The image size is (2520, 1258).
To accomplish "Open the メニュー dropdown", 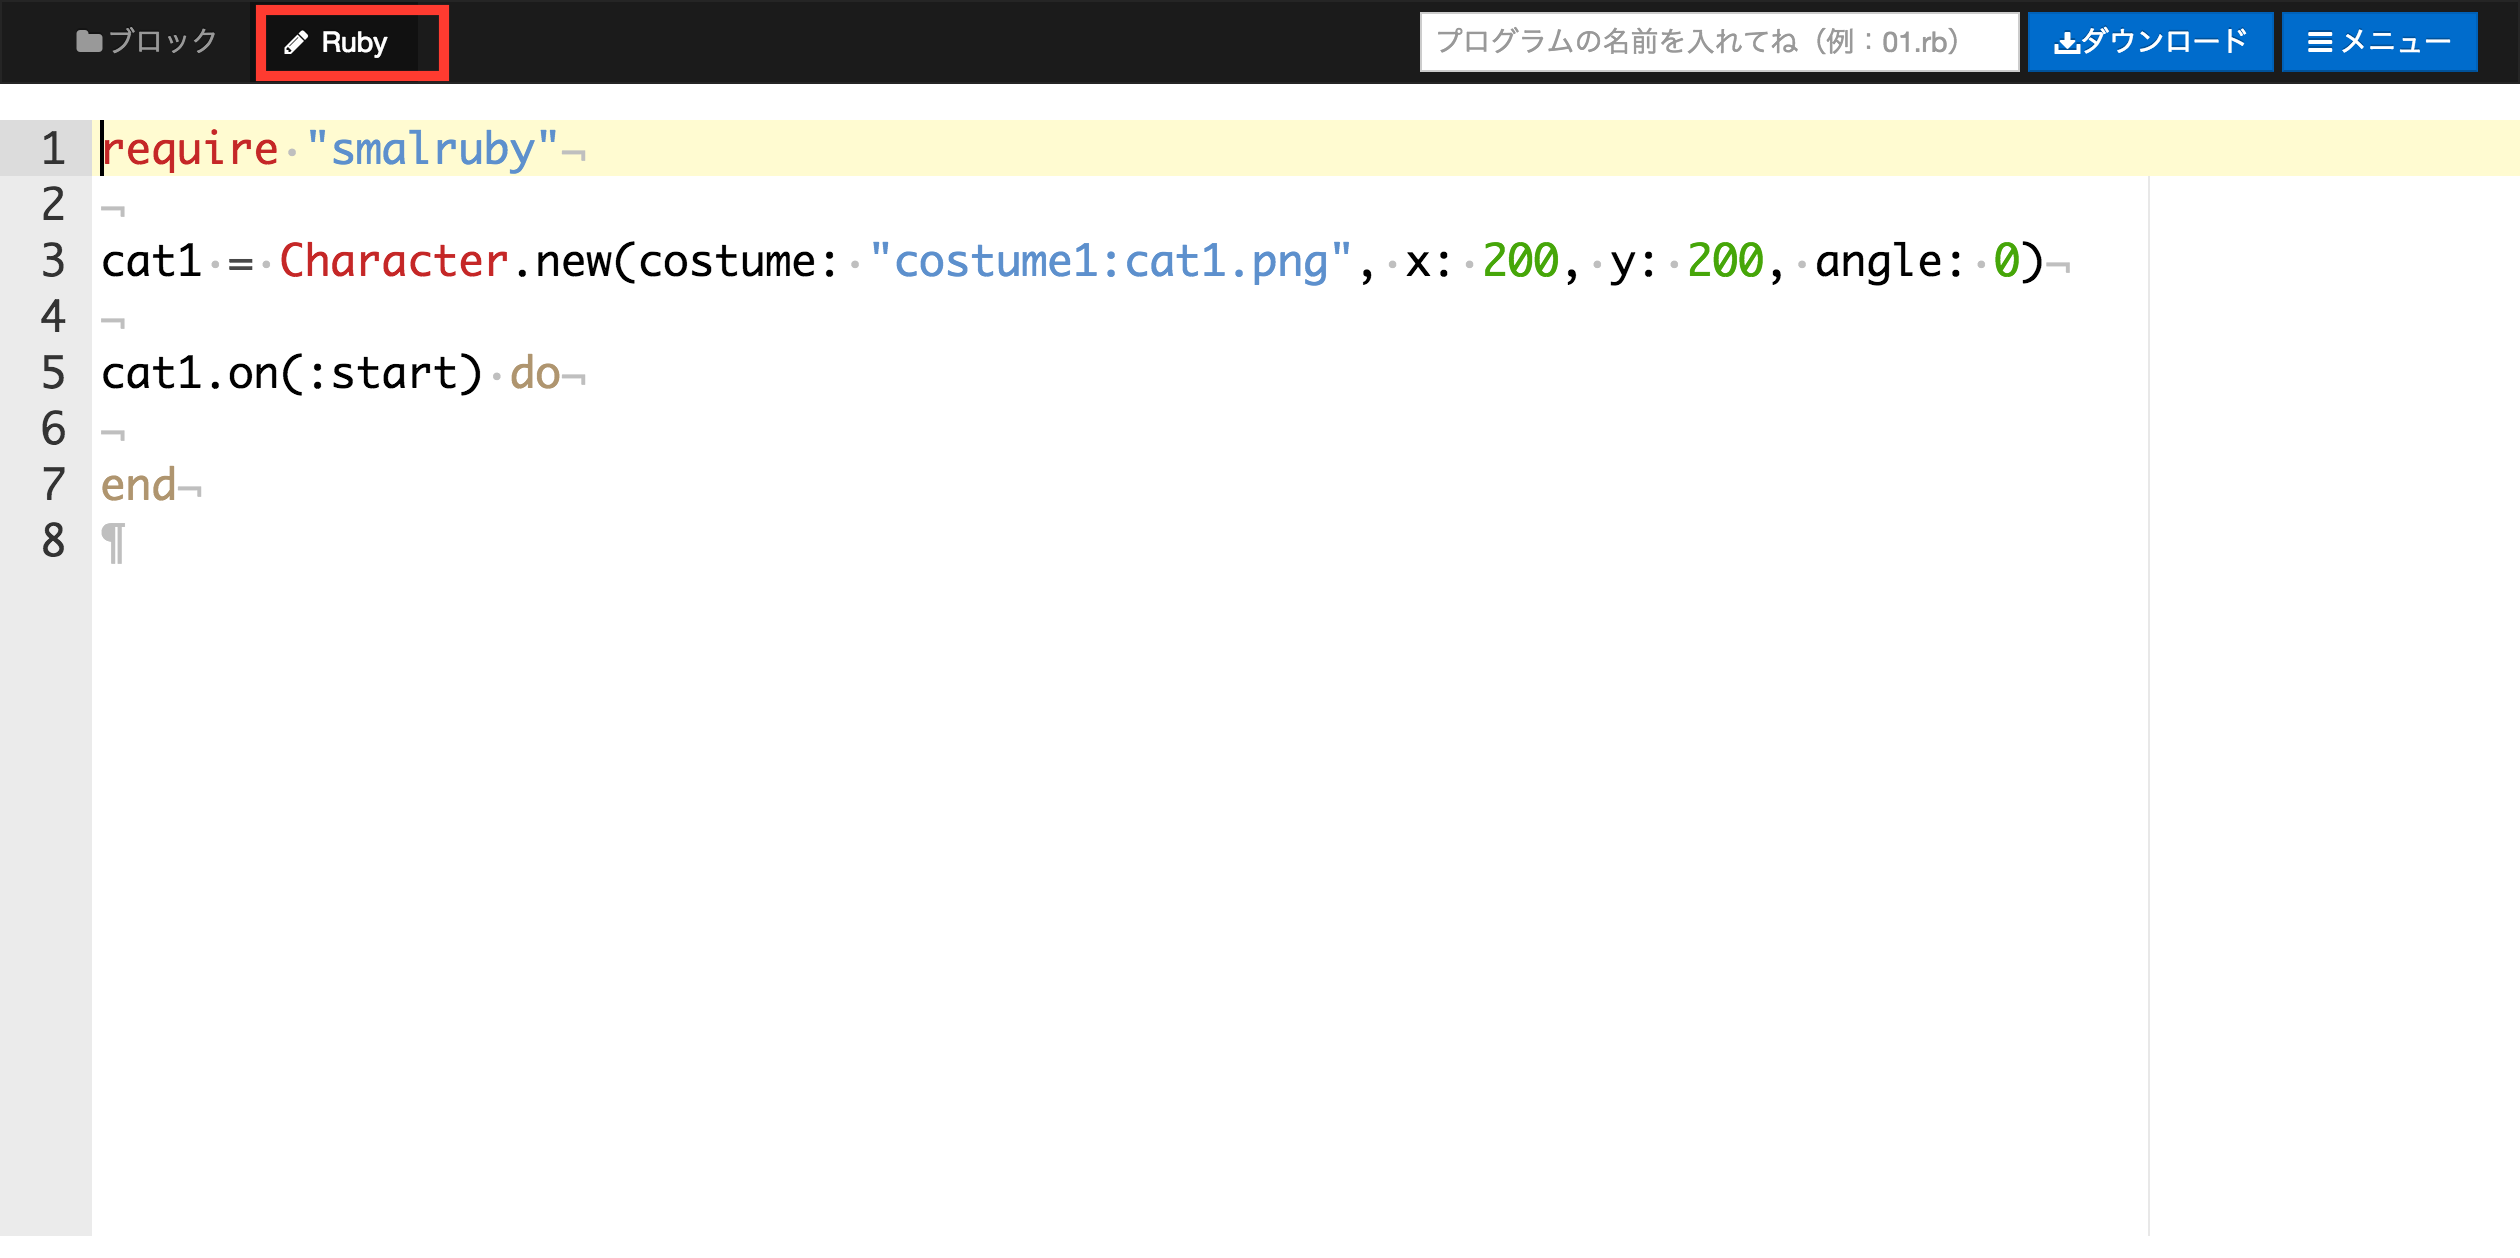I will 2379,42.
